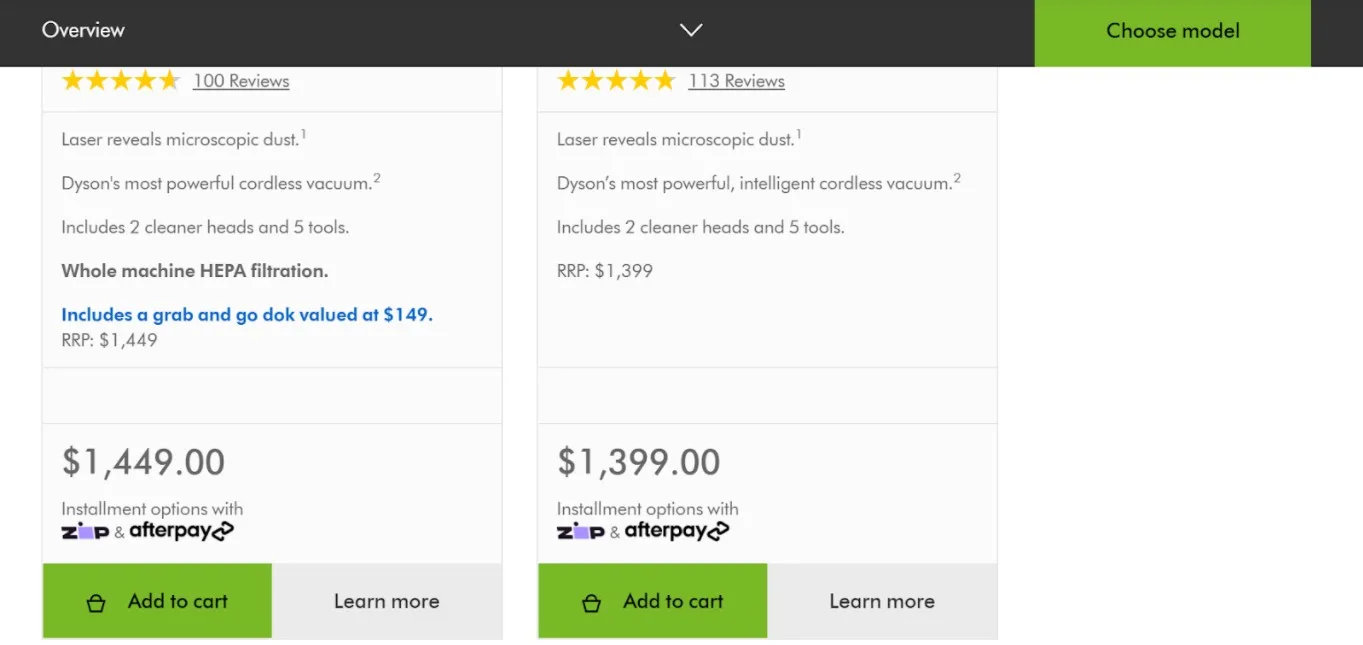
Task: Click the $1,399.00 price text
Action: coord(638,462)
